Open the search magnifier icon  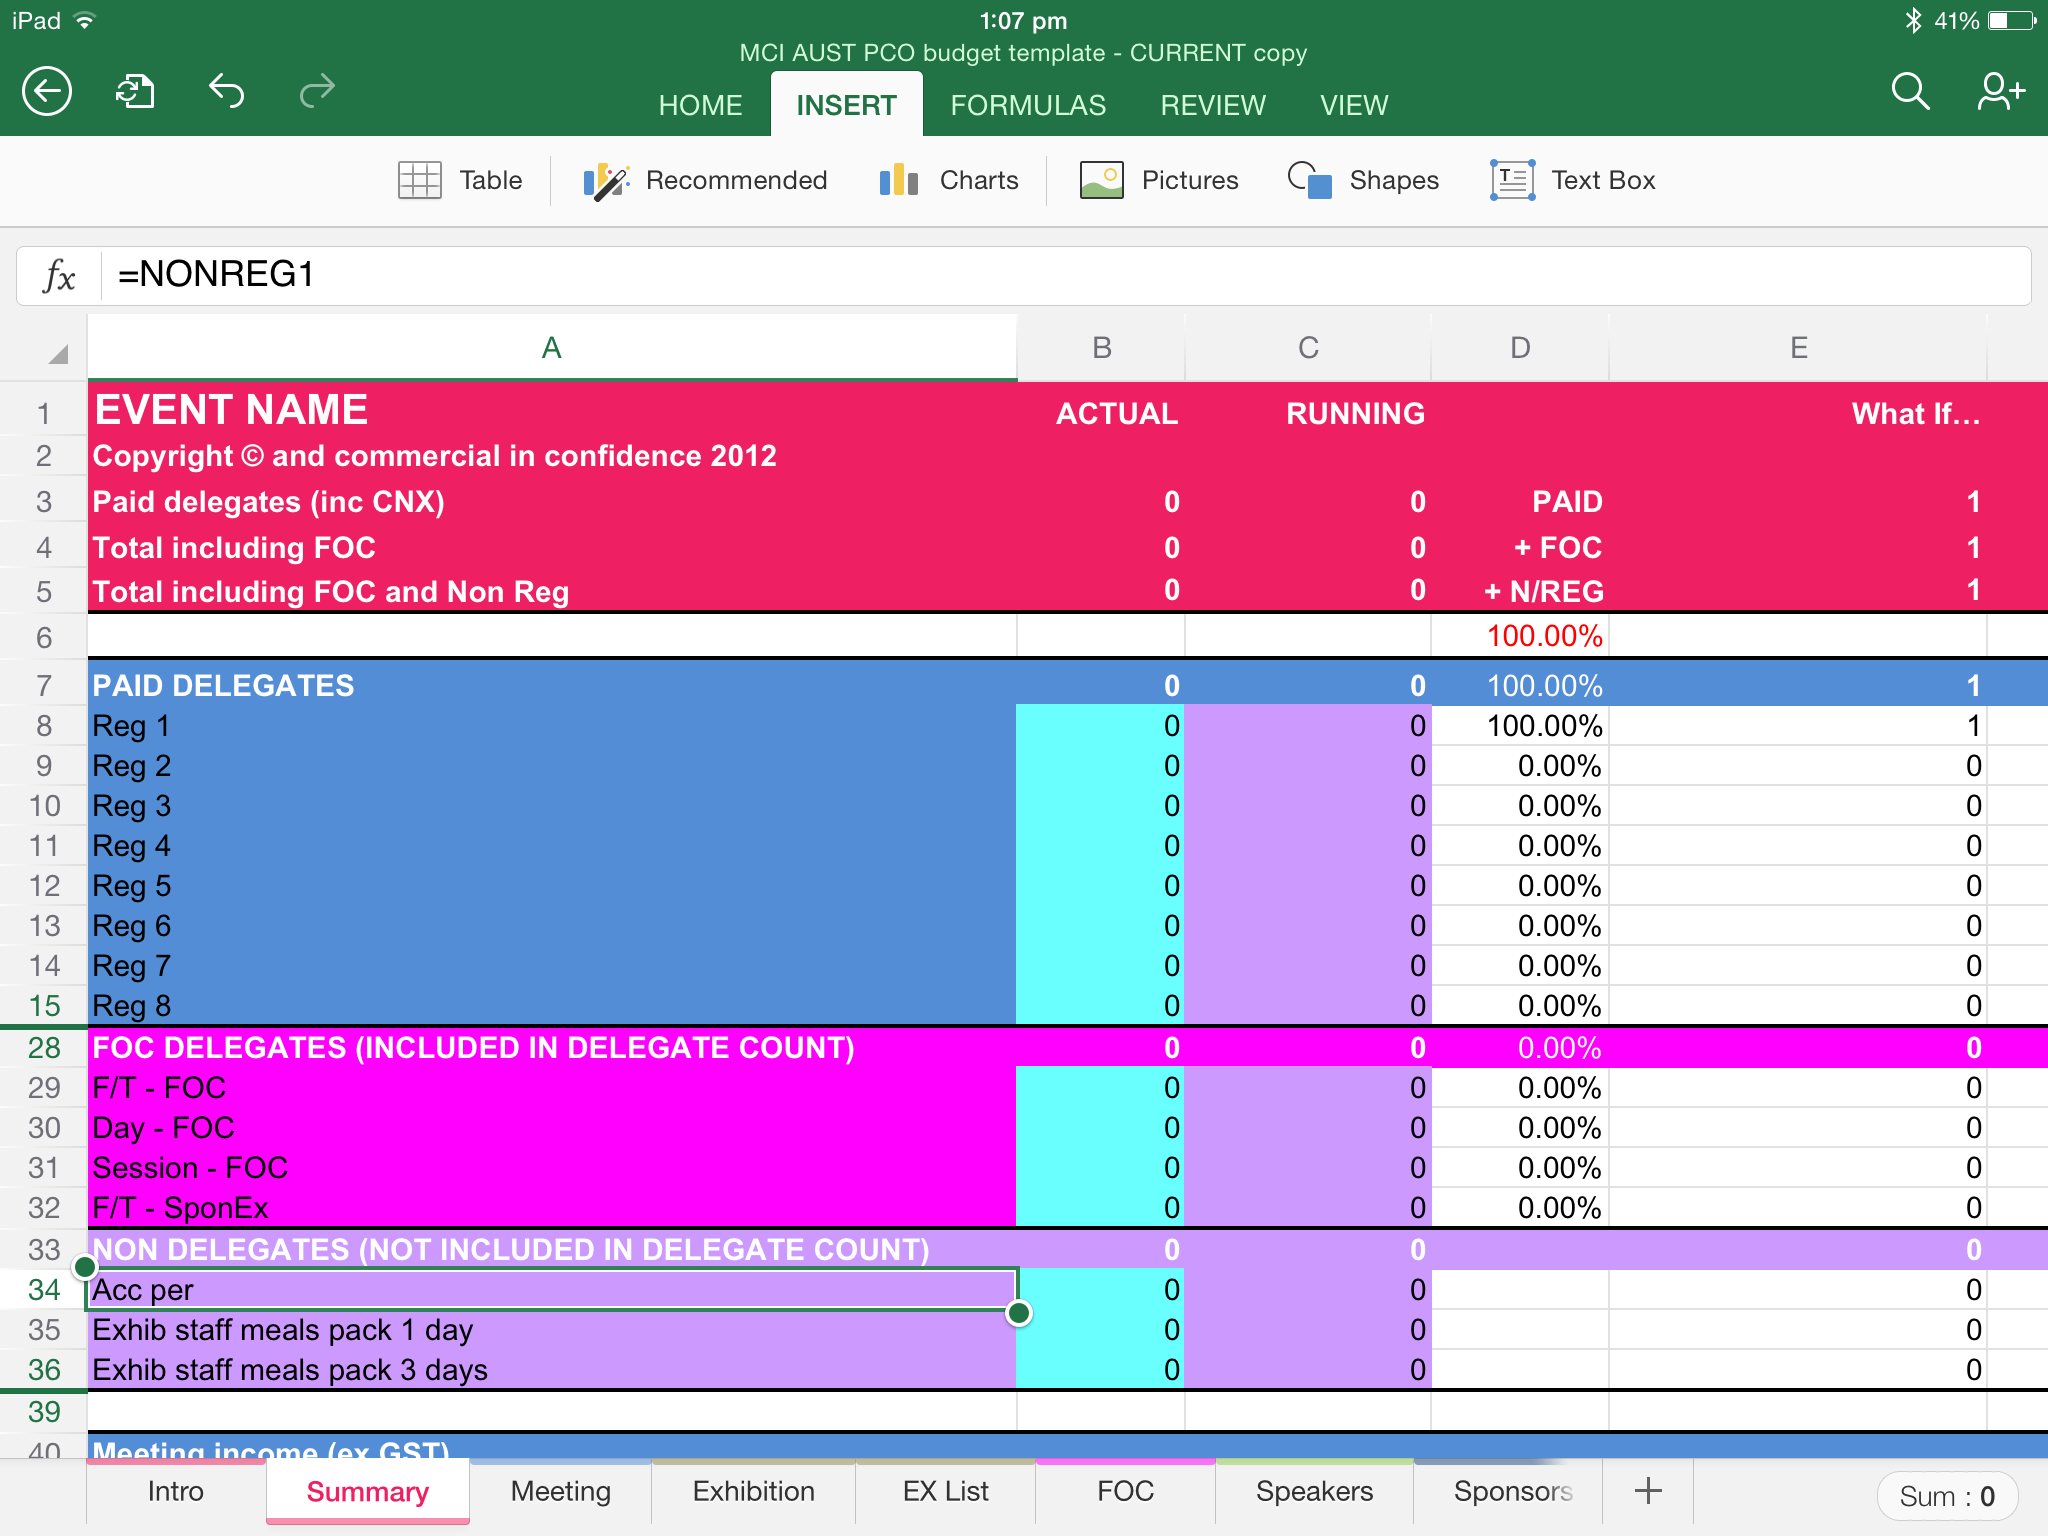[1909, 92]
